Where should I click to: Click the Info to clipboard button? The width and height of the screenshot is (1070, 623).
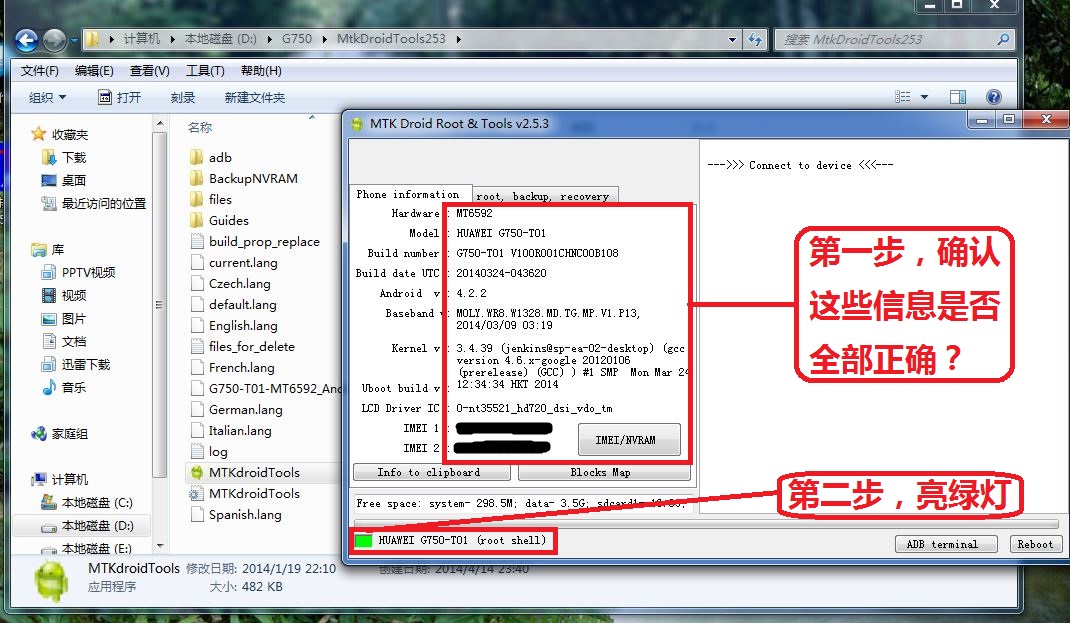pos(431,472)
